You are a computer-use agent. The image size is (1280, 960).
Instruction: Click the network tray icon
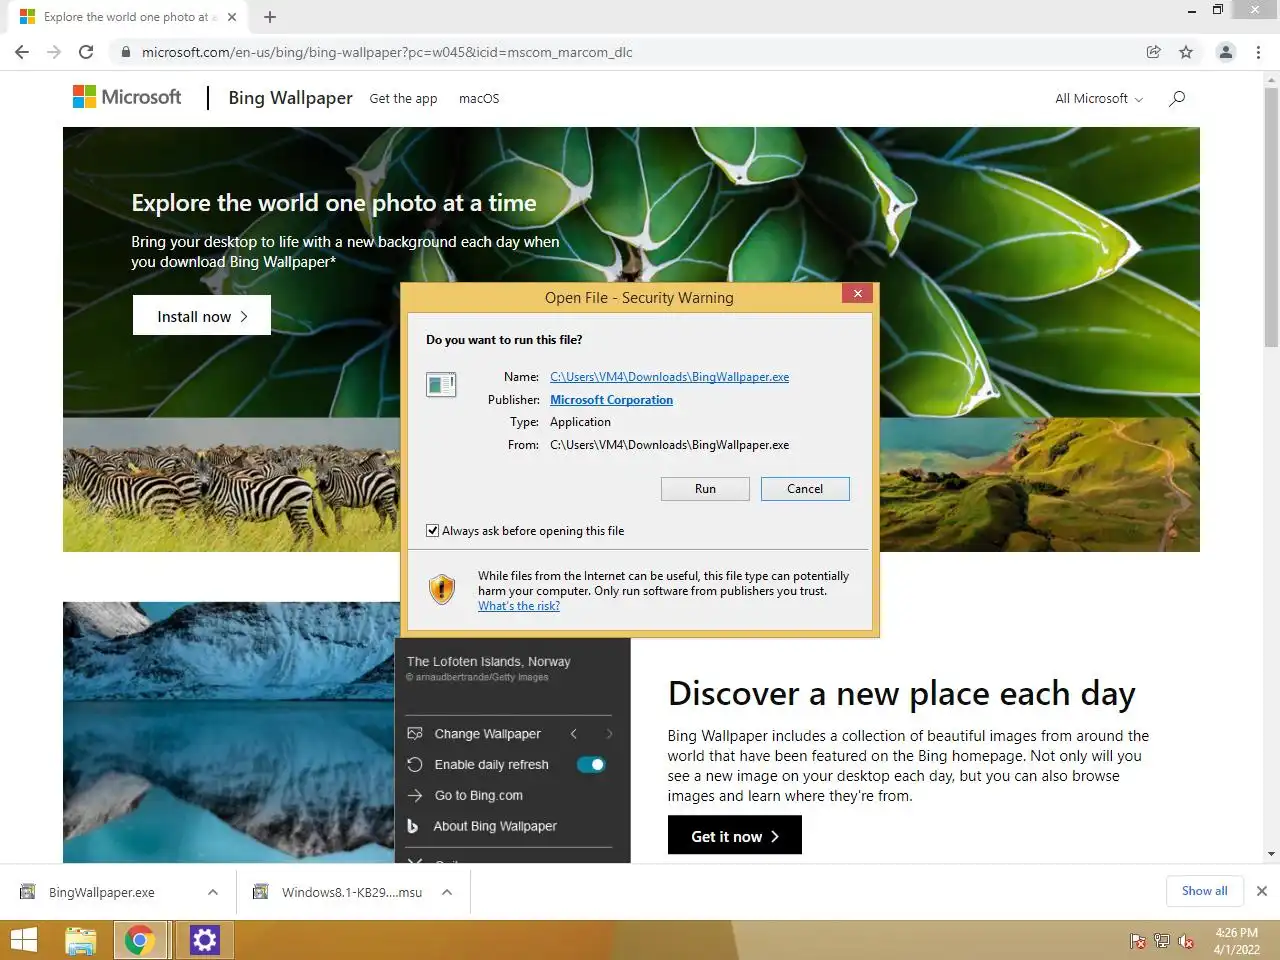(1162, 941)
